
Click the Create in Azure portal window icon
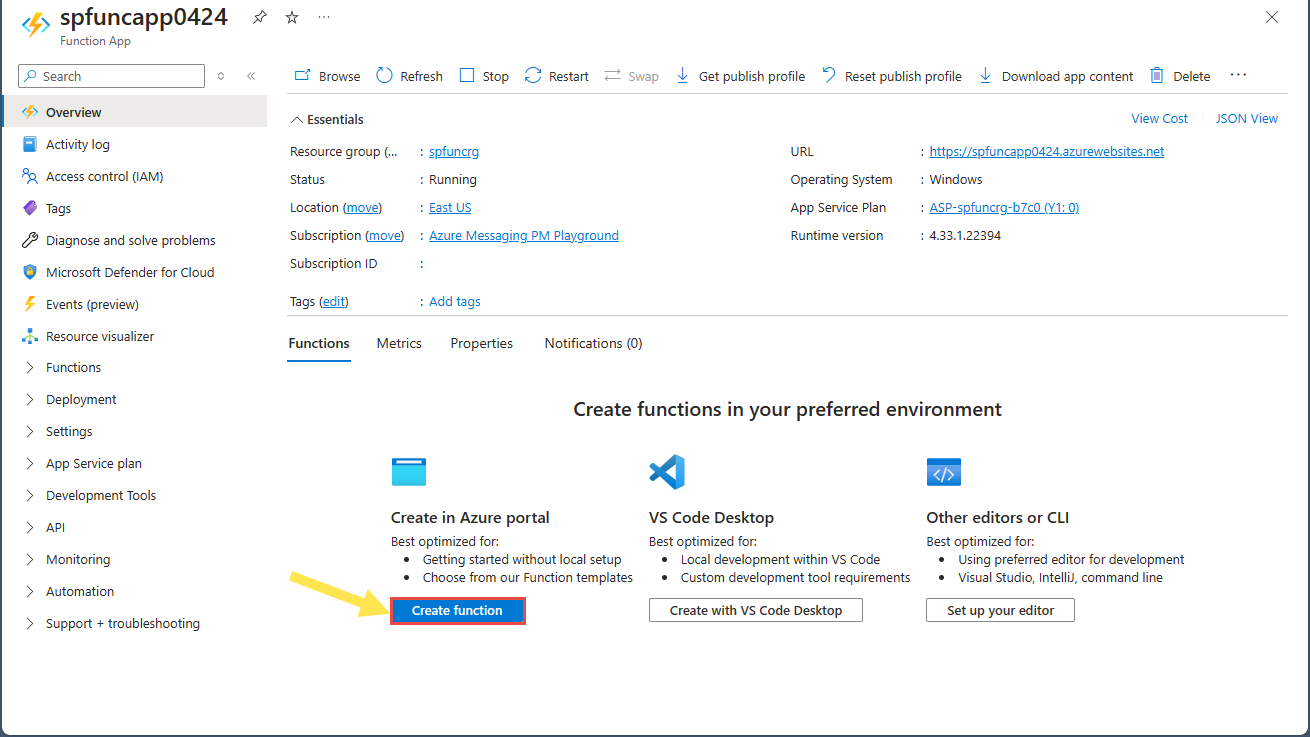(409, 472)
